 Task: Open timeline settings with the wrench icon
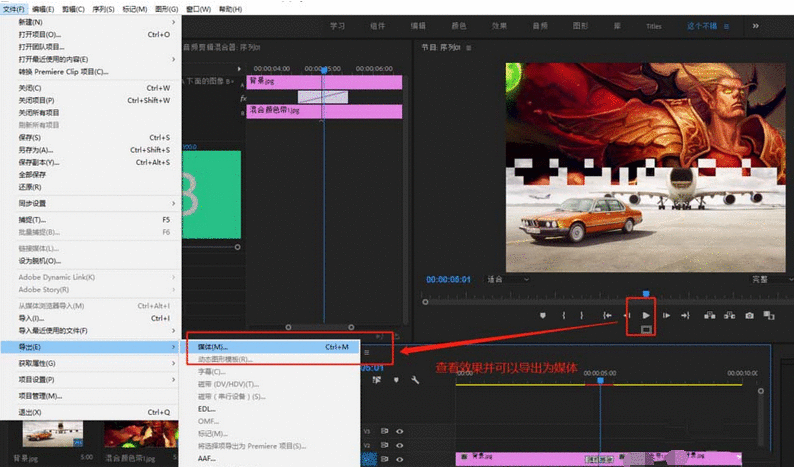pyautogui.click(x=415, y=380)
